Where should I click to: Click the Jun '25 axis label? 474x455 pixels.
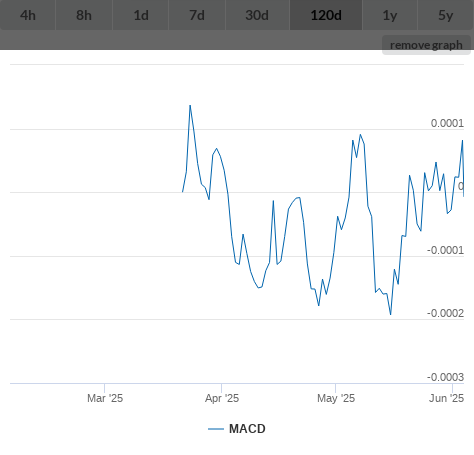coord(446,398)
